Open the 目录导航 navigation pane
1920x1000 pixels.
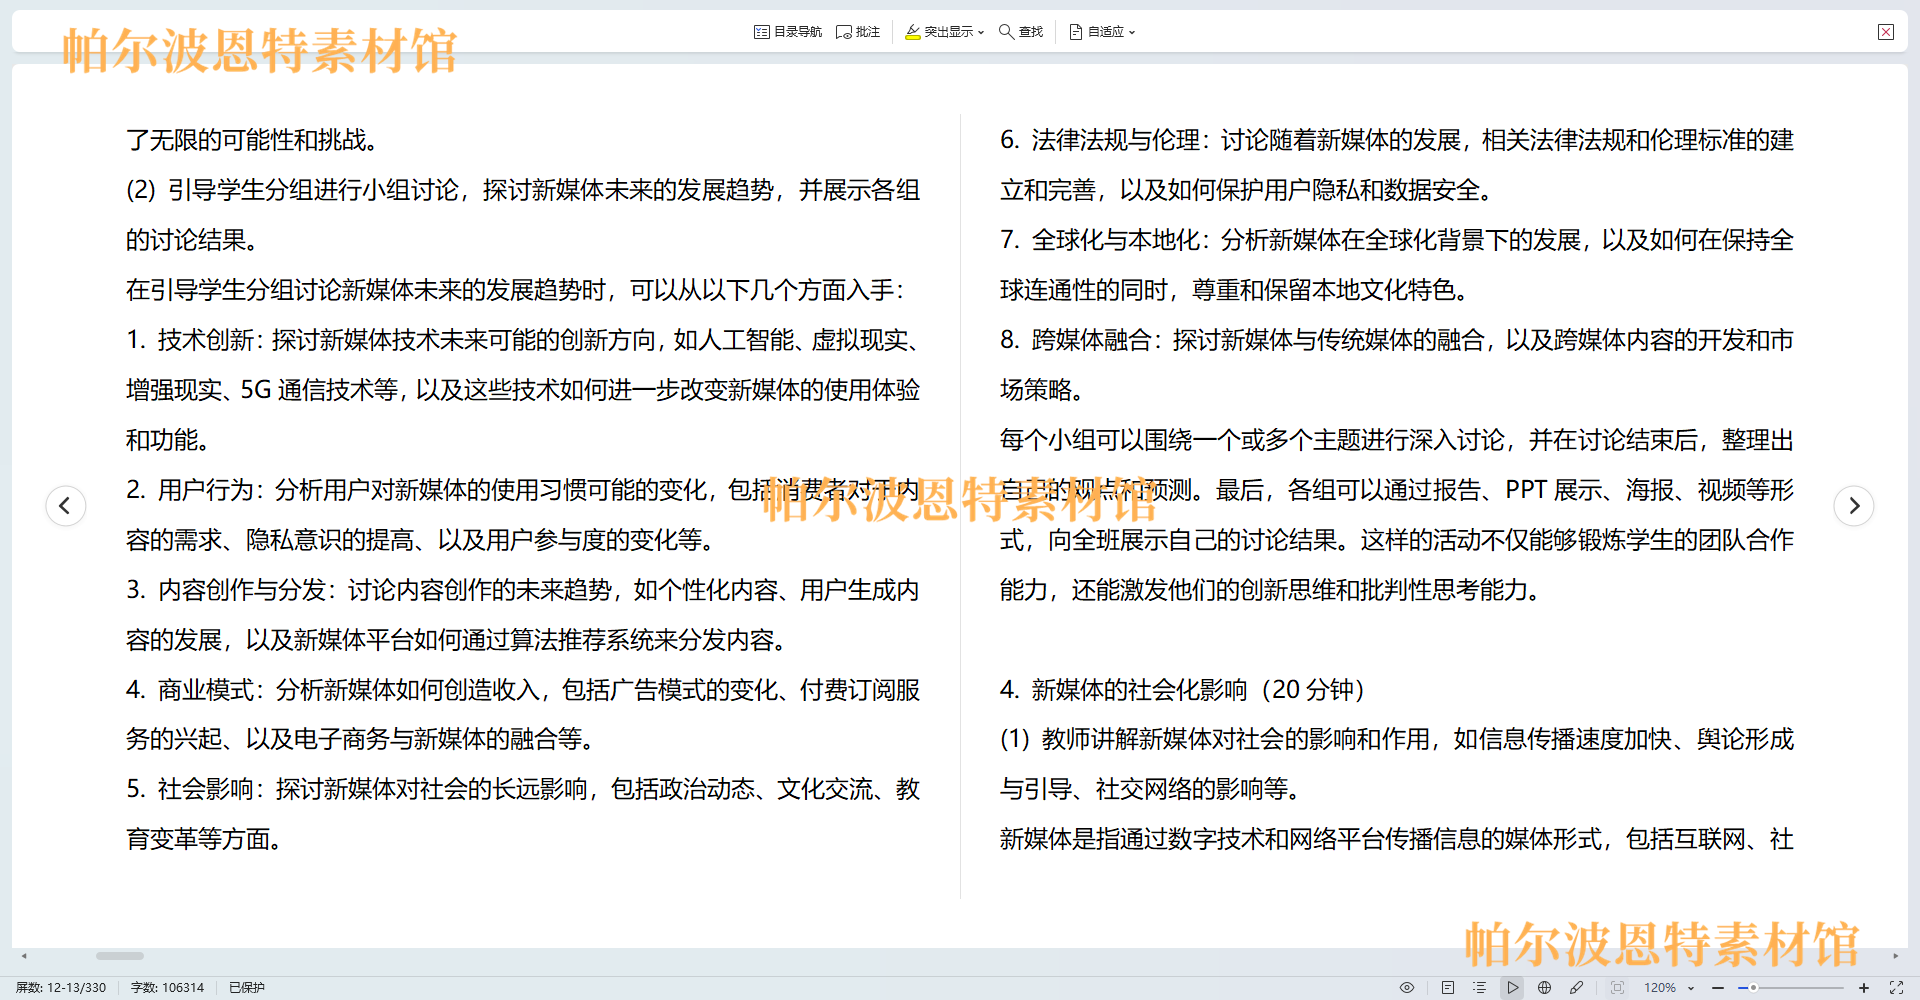788,32
